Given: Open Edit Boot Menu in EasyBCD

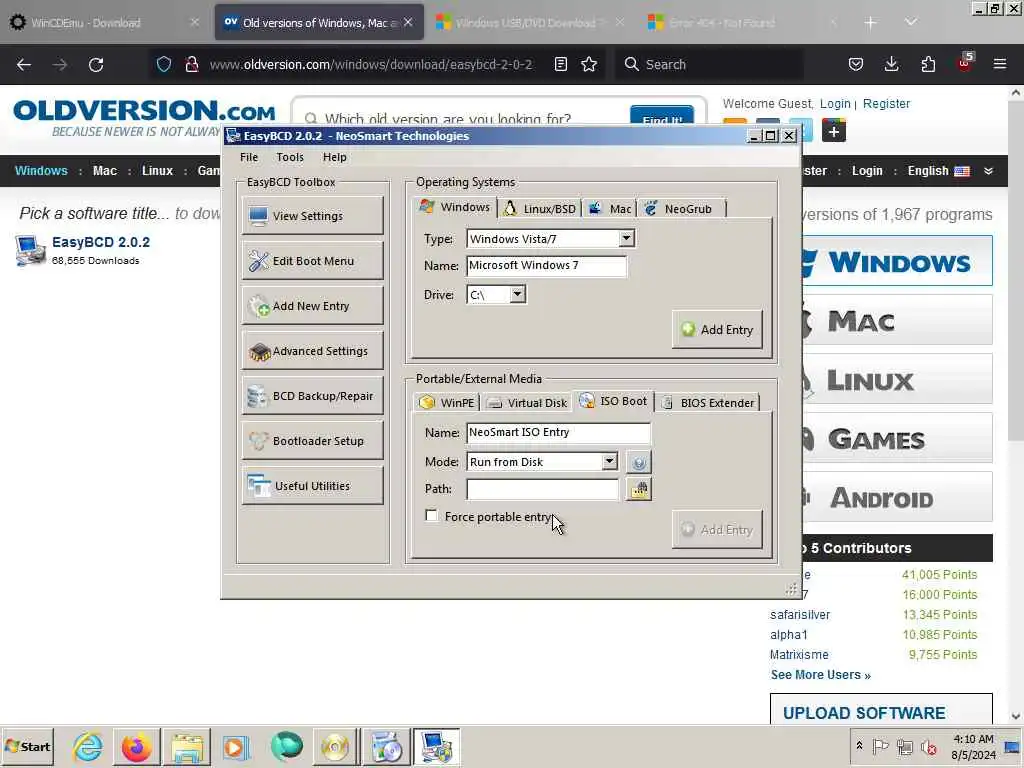Looking at the screenshot, I should [x=312, y=261].
